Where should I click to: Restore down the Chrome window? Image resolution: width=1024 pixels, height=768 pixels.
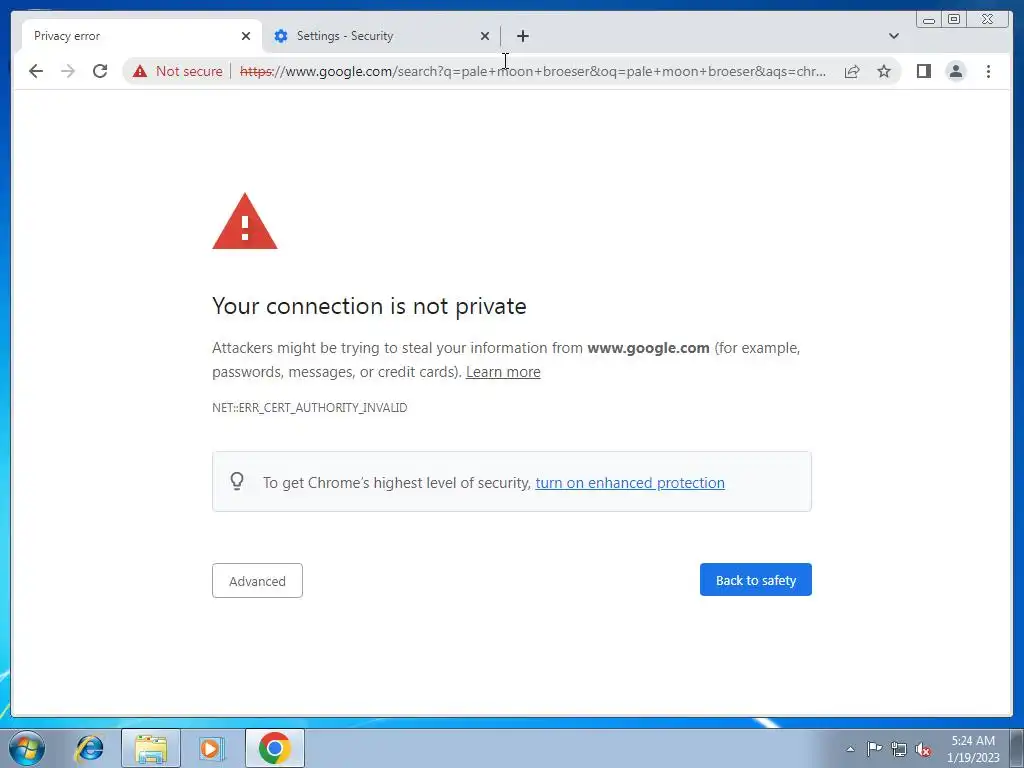point(954,20)
